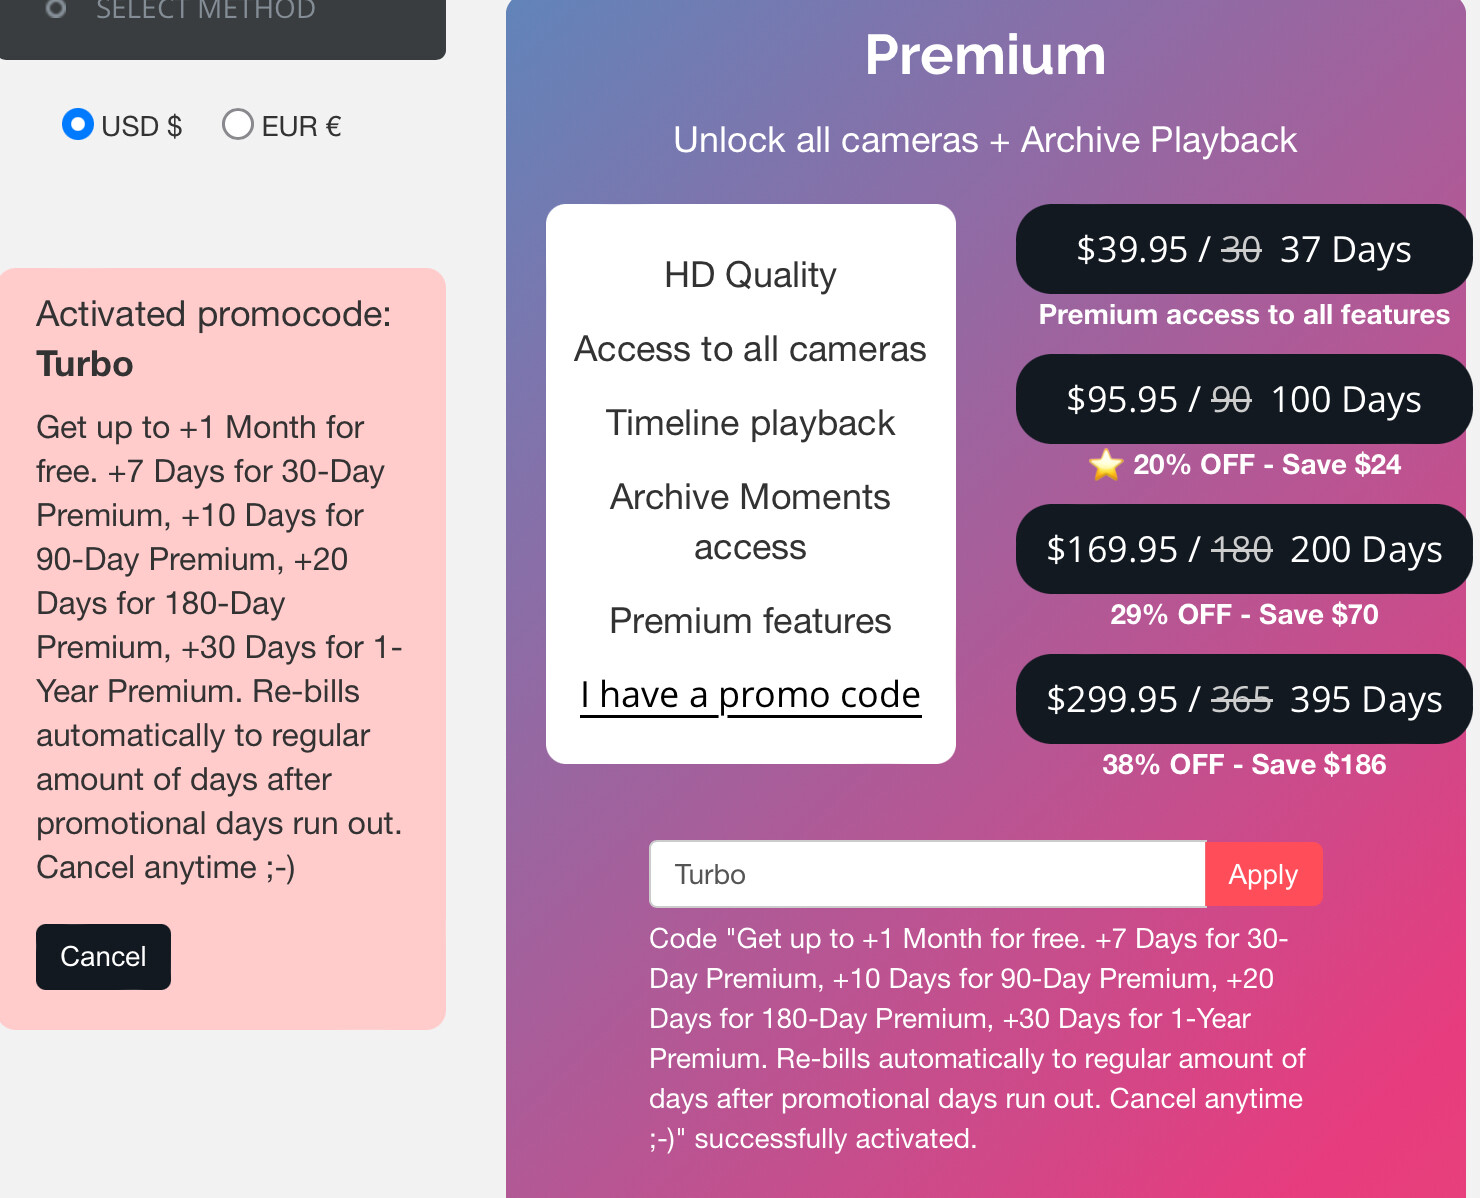Image resolution: width=1480 pixels, height=1198 pixels.
Task: Click the circle icon beside SELECT METHOD
Action: (56, 9)
